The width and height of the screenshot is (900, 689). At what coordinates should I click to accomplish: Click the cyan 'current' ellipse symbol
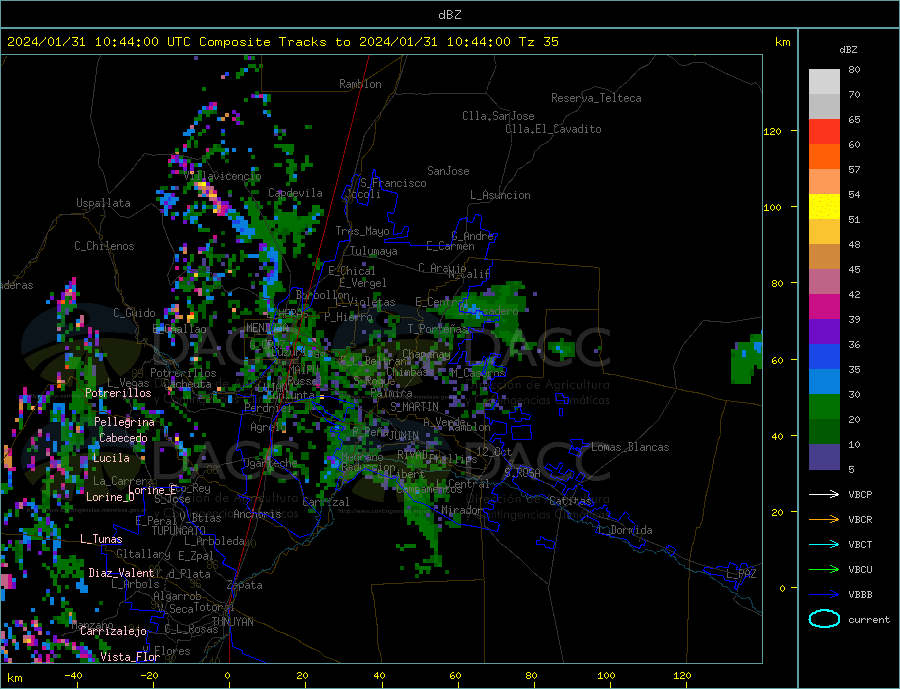(x=824, y=619)
